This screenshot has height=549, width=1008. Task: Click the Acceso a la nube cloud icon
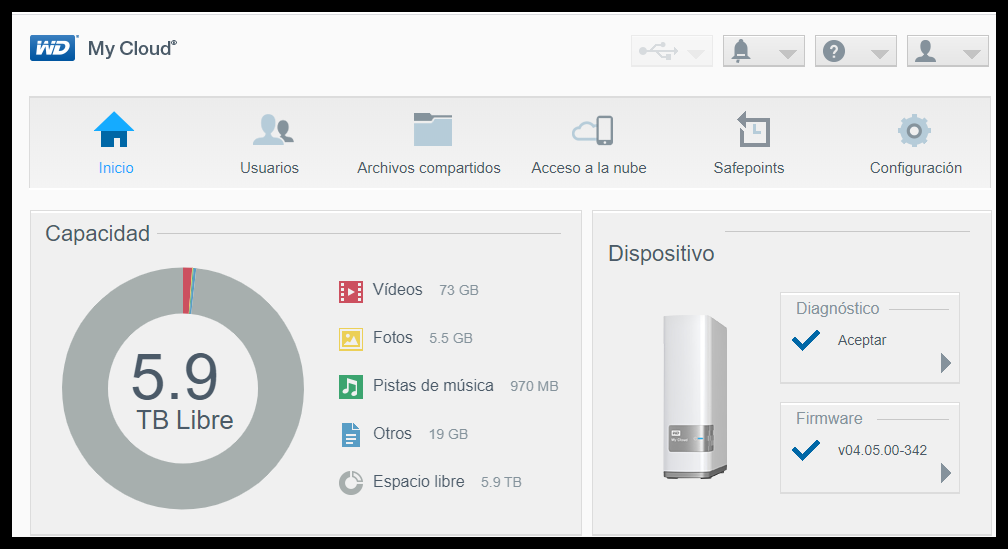(593, 130)
